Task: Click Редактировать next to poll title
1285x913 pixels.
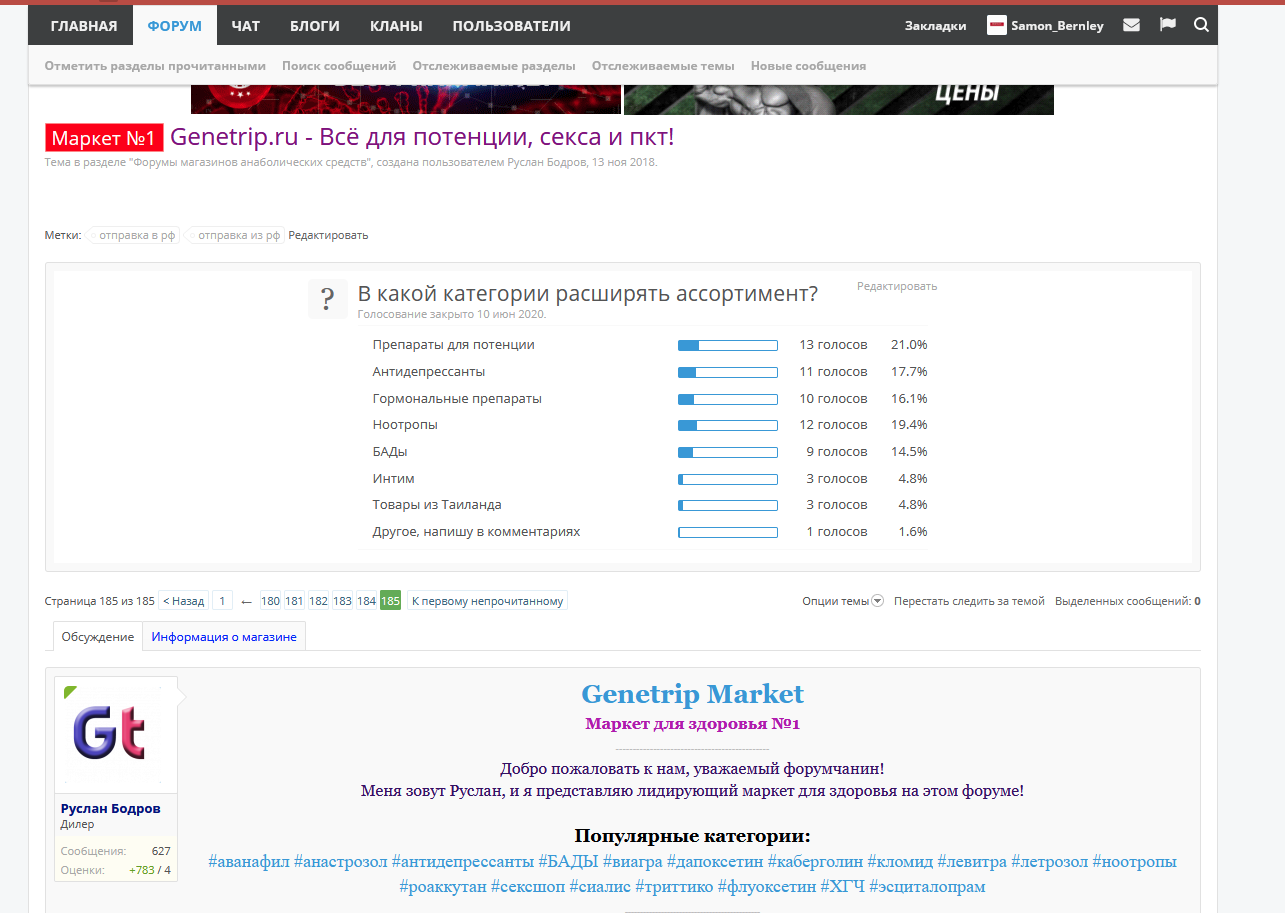Action: coord(896,286)
